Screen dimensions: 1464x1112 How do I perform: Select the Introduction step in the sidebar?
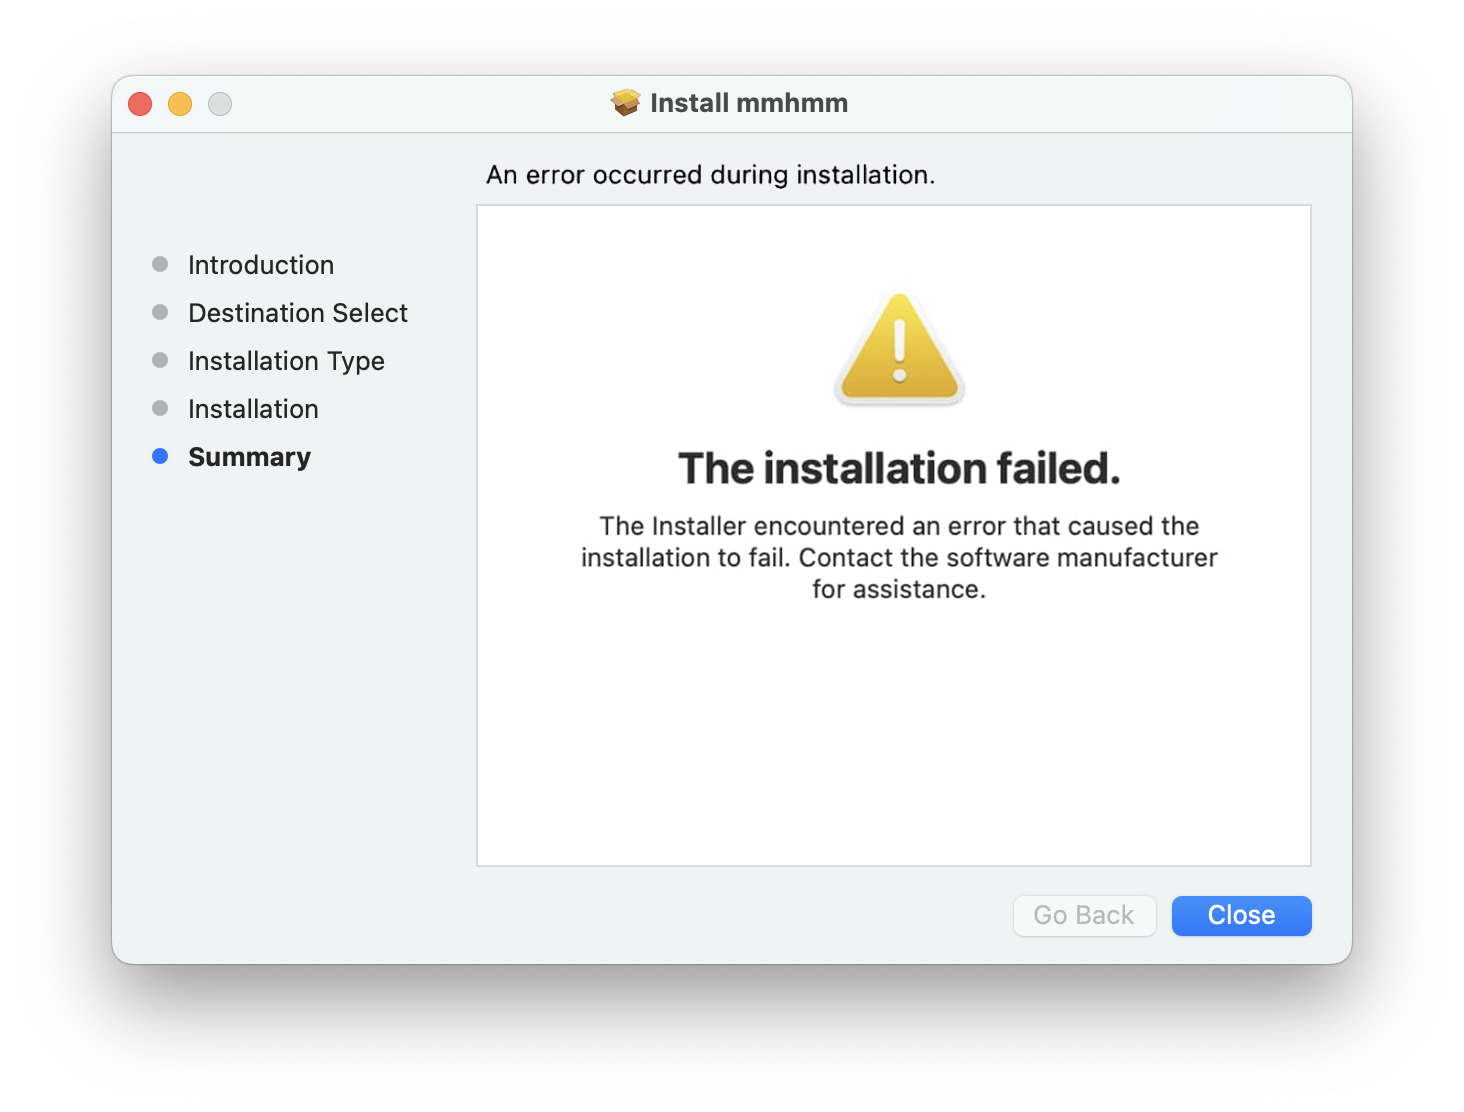click(x=260, y=264)
